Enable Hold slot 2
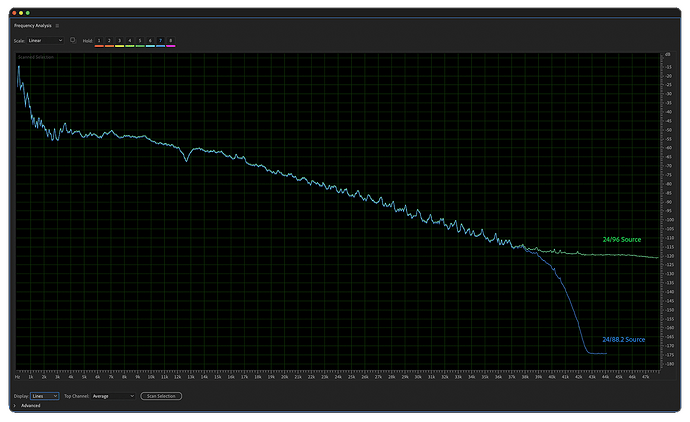The width and height of the screenshot is (690, 422). 109,40
